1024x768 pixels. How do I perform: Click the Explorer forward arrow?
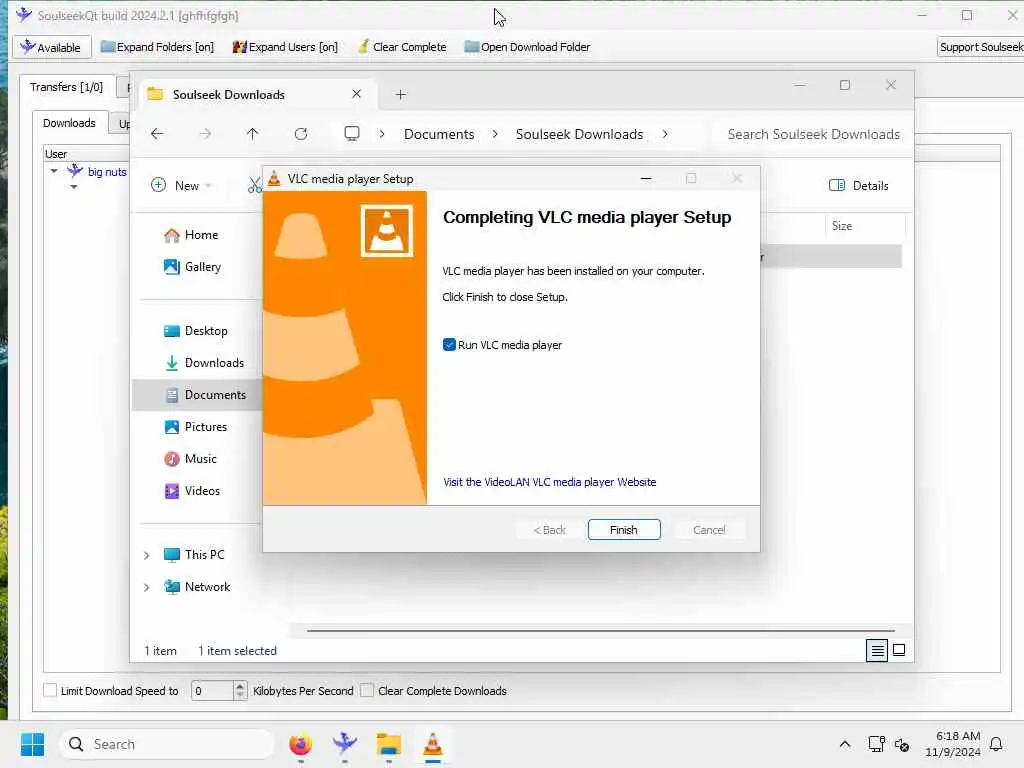click(x=205, y=134)
